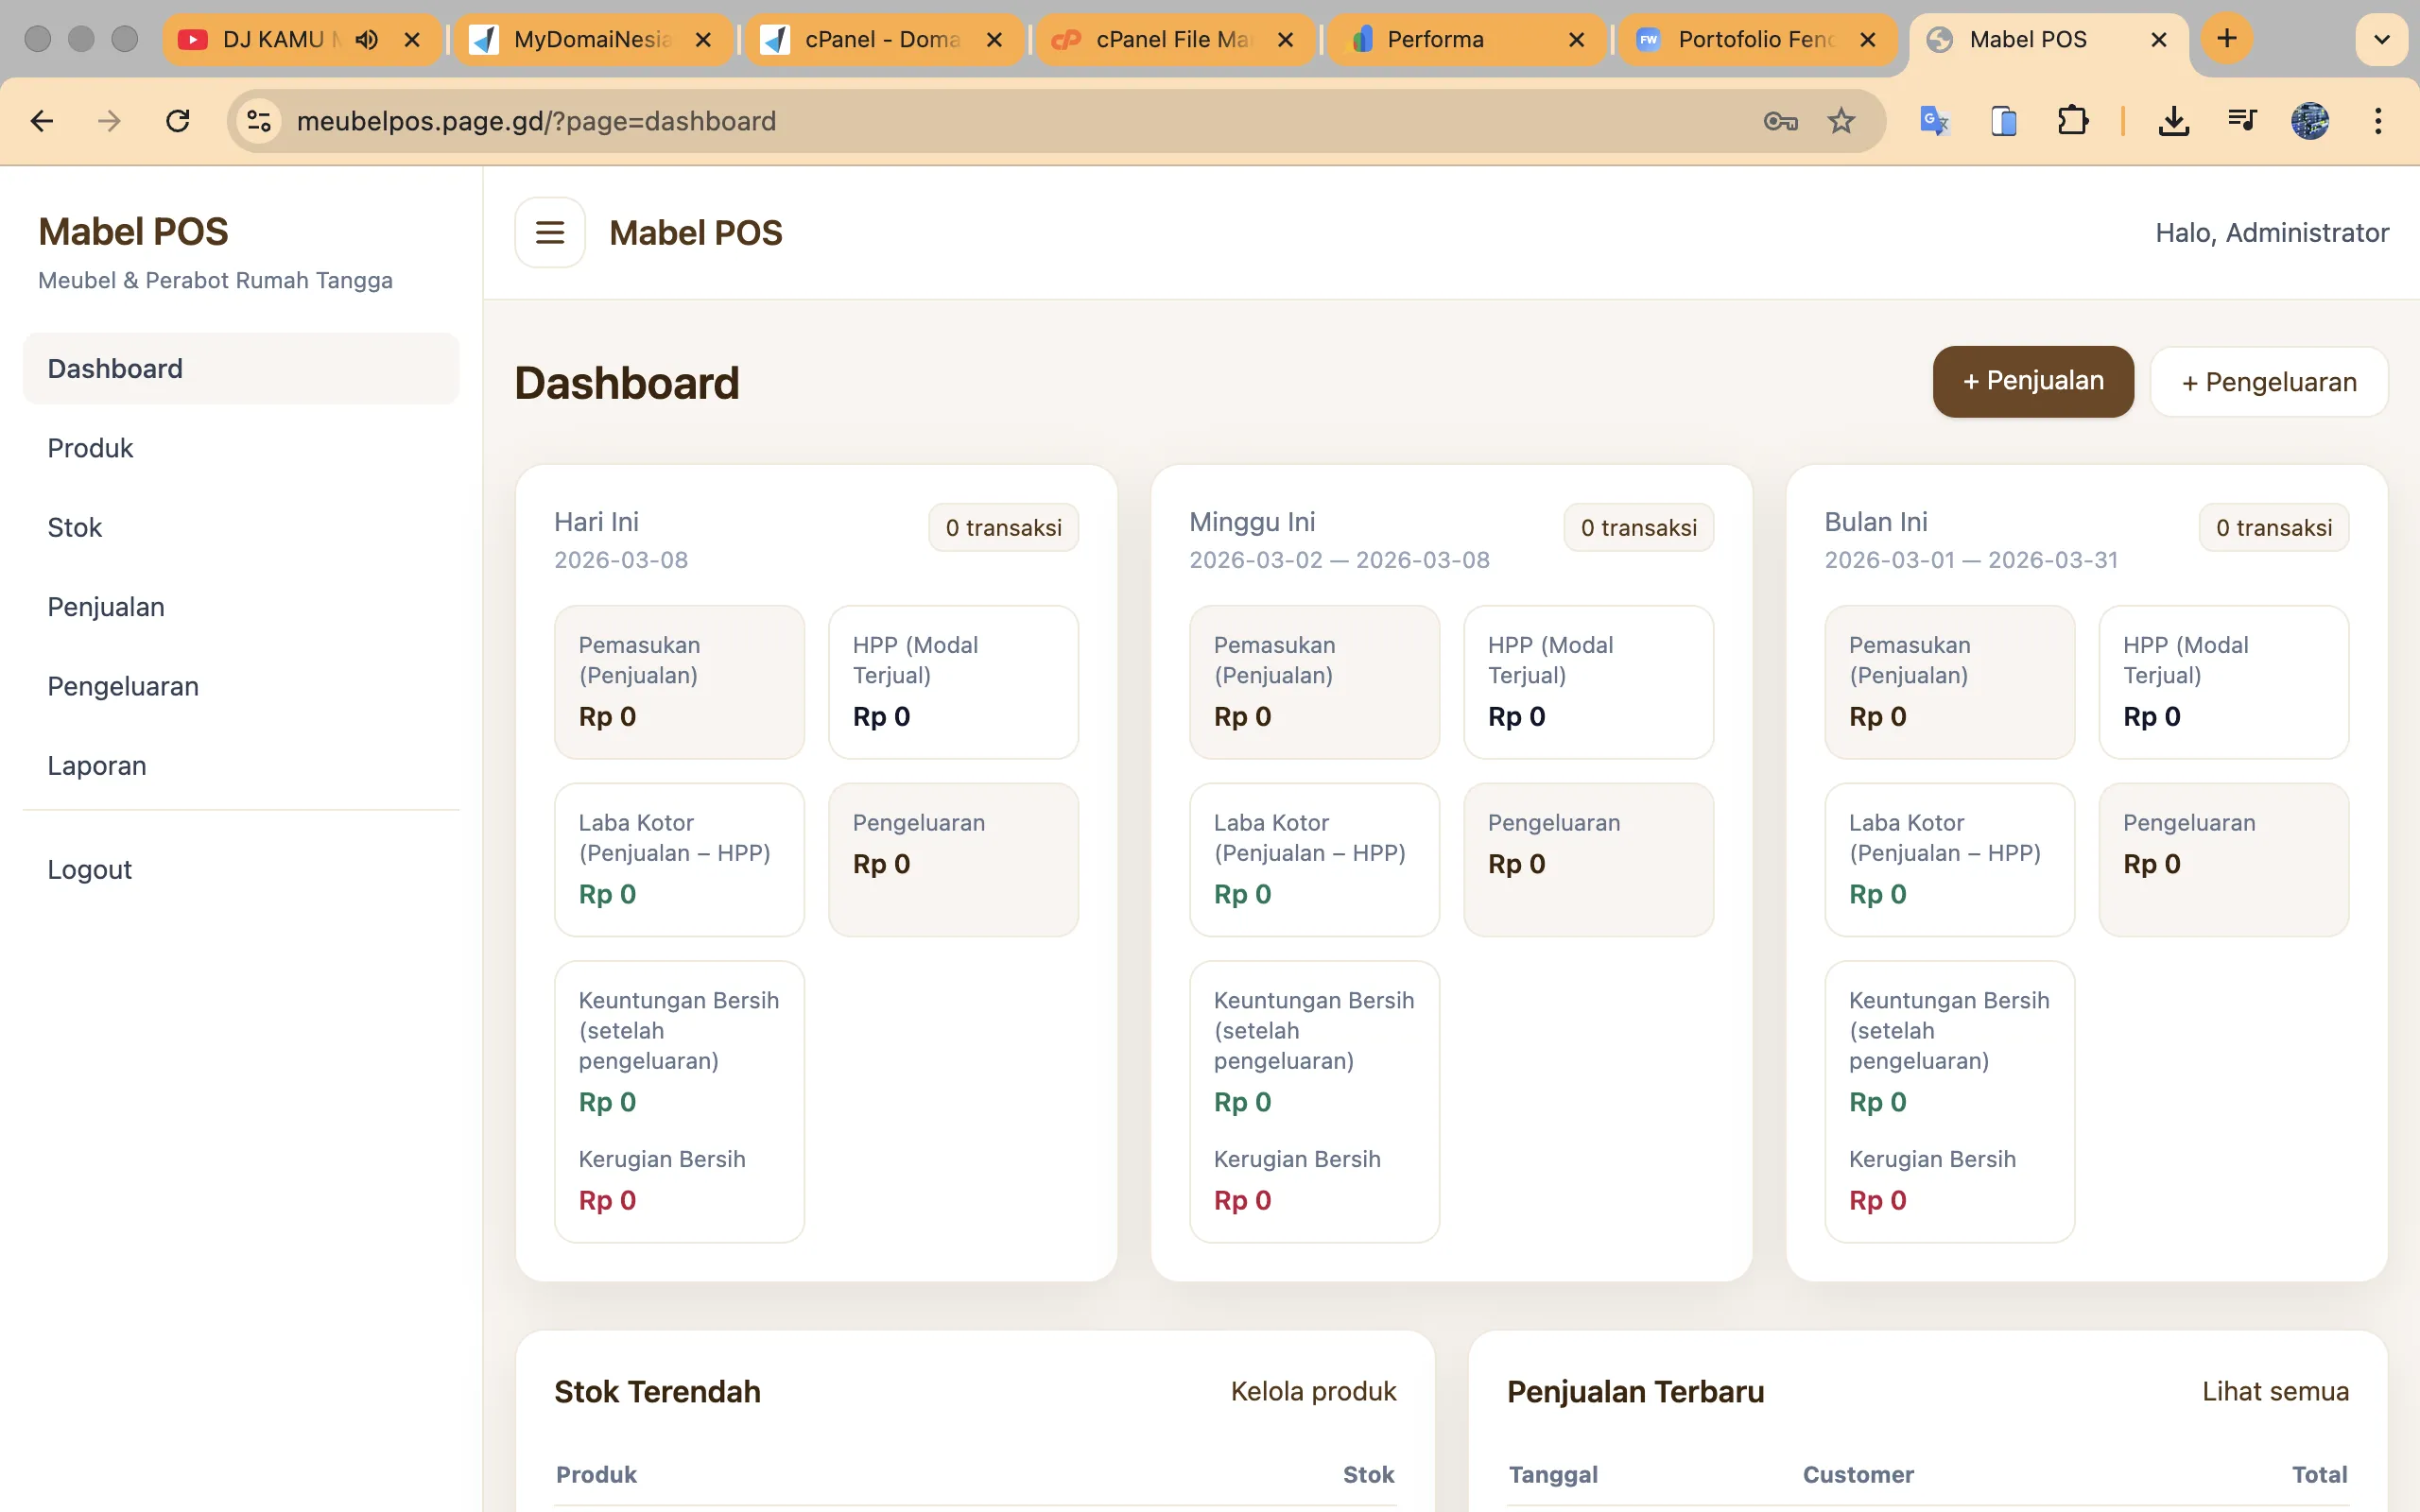Open the browser Extensions puzzle icon
The image size is (2420, 1512).
(x=2072, y=121)
